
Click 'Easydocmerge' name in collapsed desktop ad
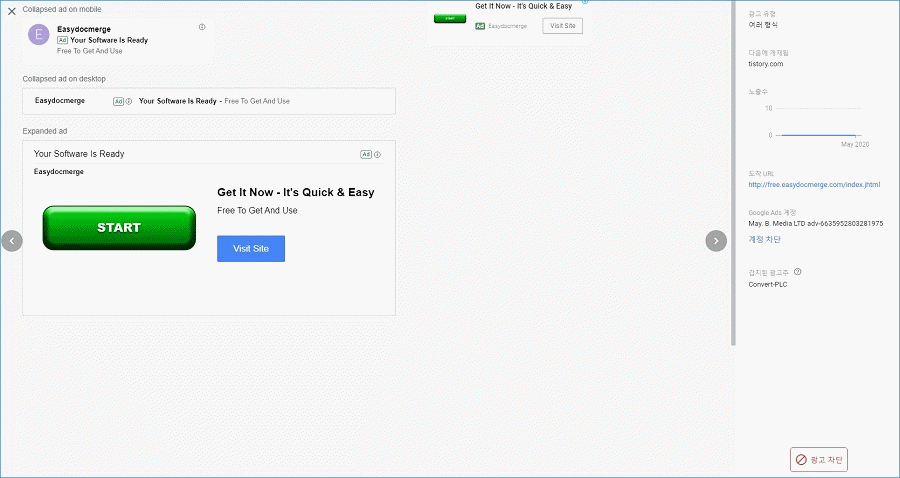click(x=60, y=100)
